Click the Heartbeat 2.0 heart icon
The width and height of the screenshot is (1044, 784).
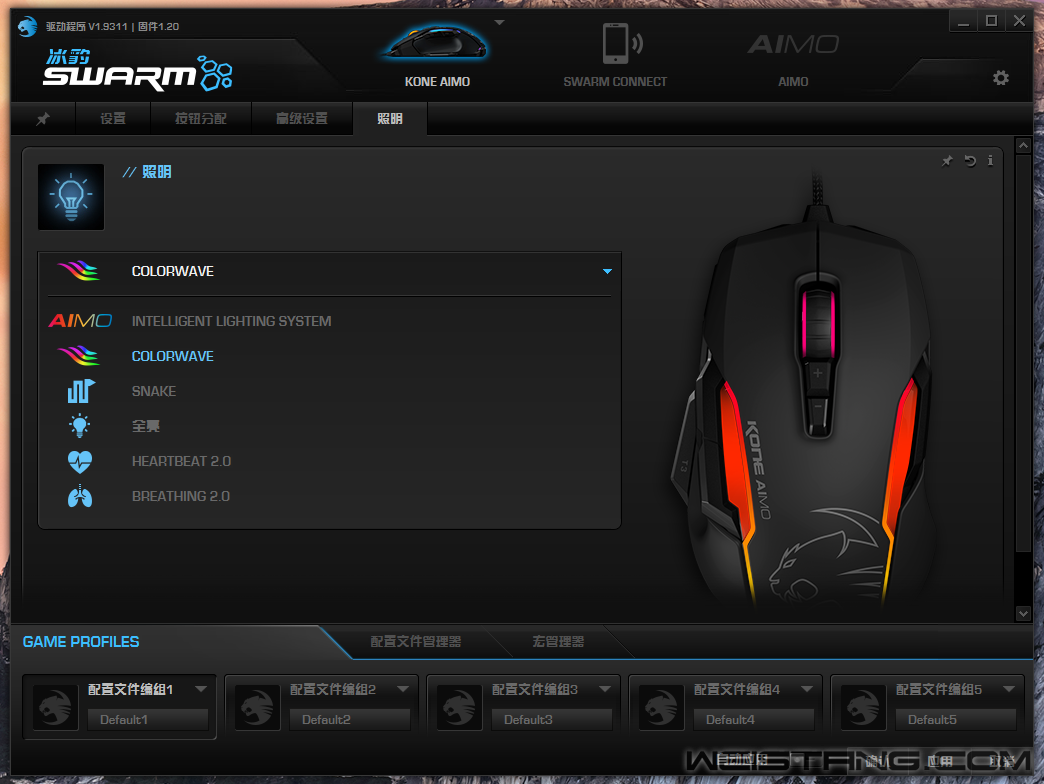click(80, 461)
